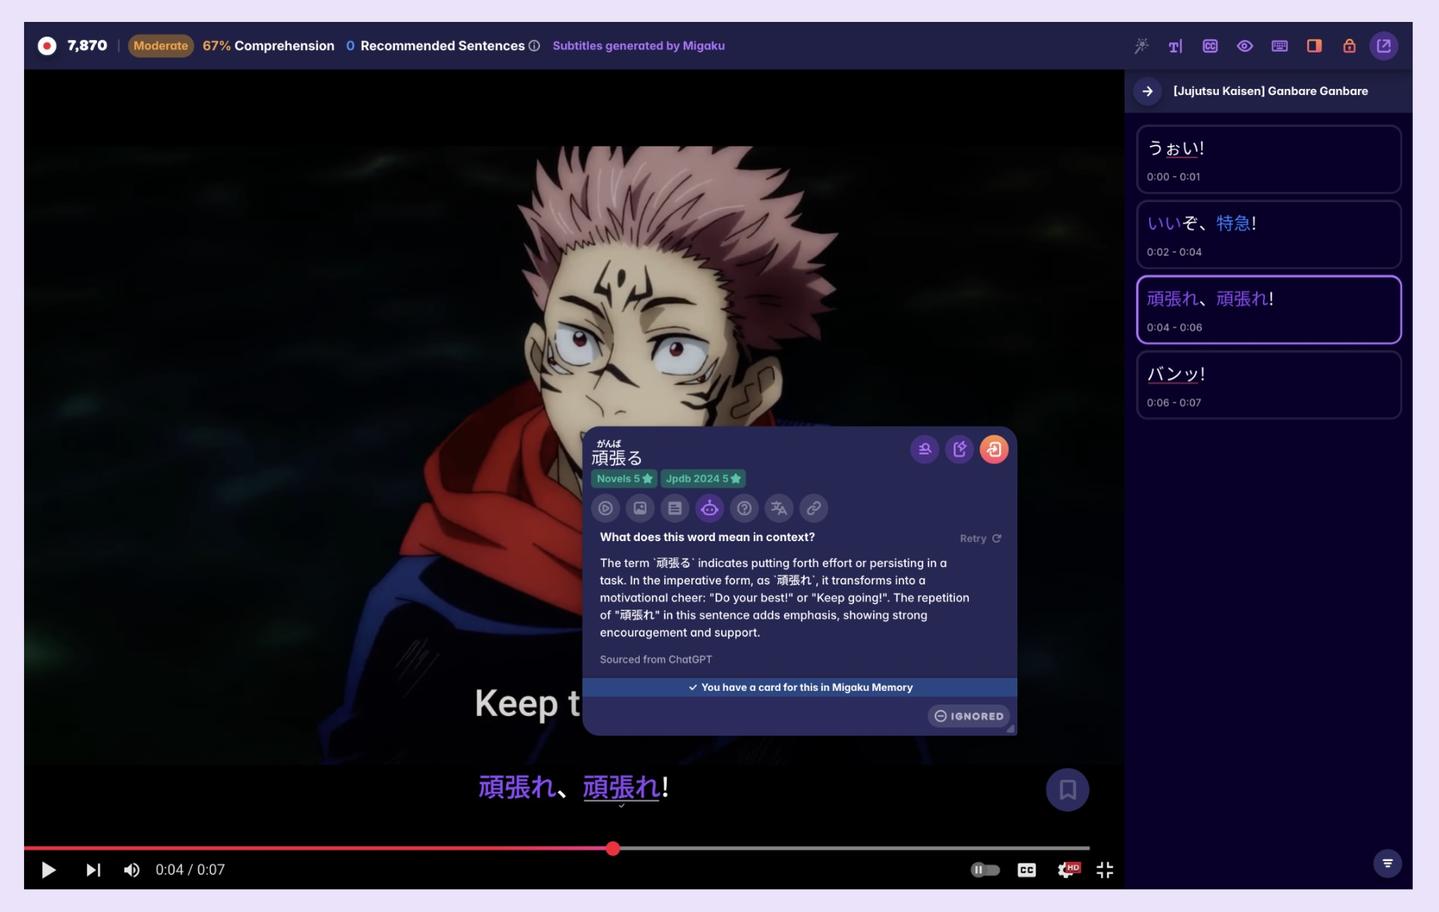Click the IGNORED status button
Screen dimensions: 1439x912
click(968, 716)
